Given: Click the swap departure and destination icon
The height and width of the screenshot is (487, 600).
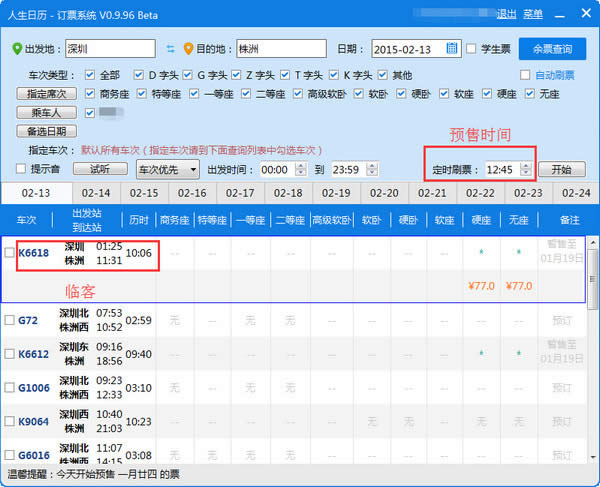Looking at the screenshot, I should coord(170,49).
